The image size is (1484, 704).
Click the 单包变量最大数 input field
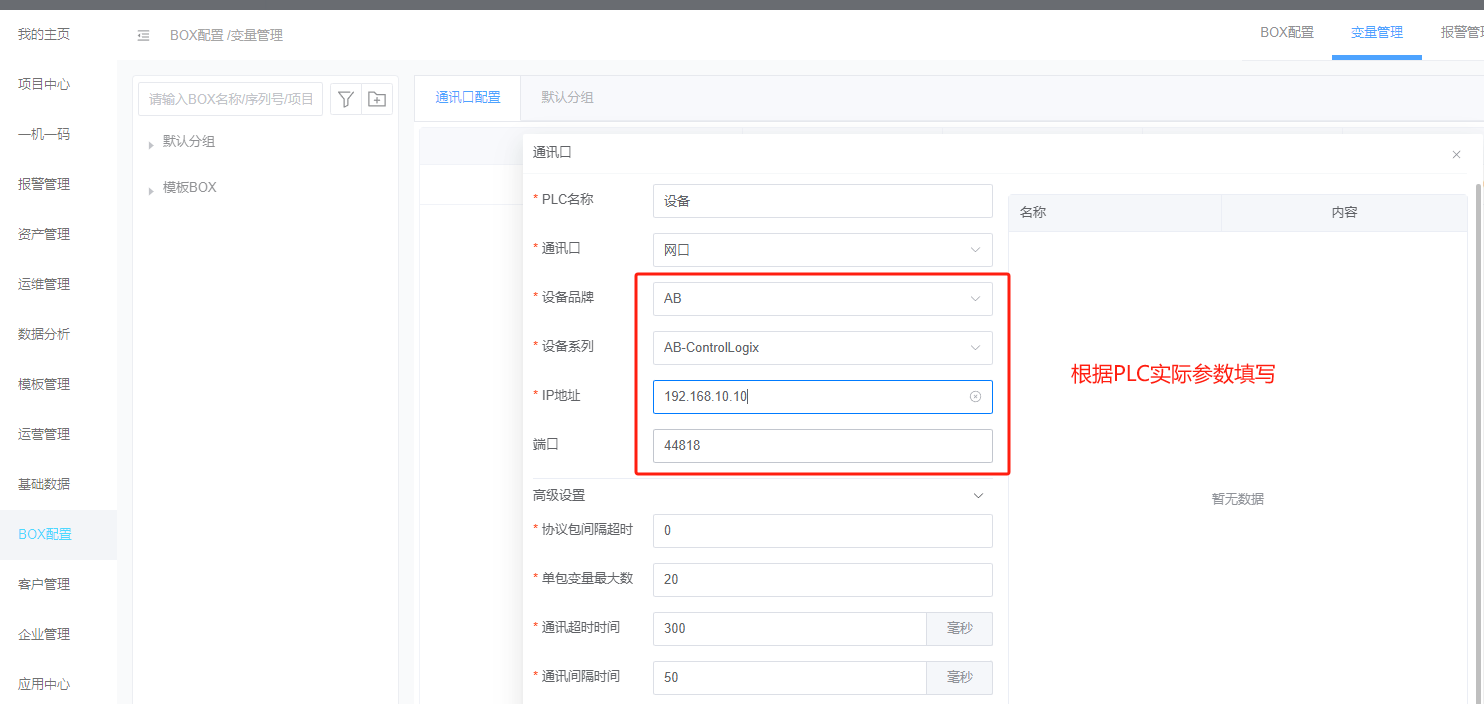click(822, 580)
